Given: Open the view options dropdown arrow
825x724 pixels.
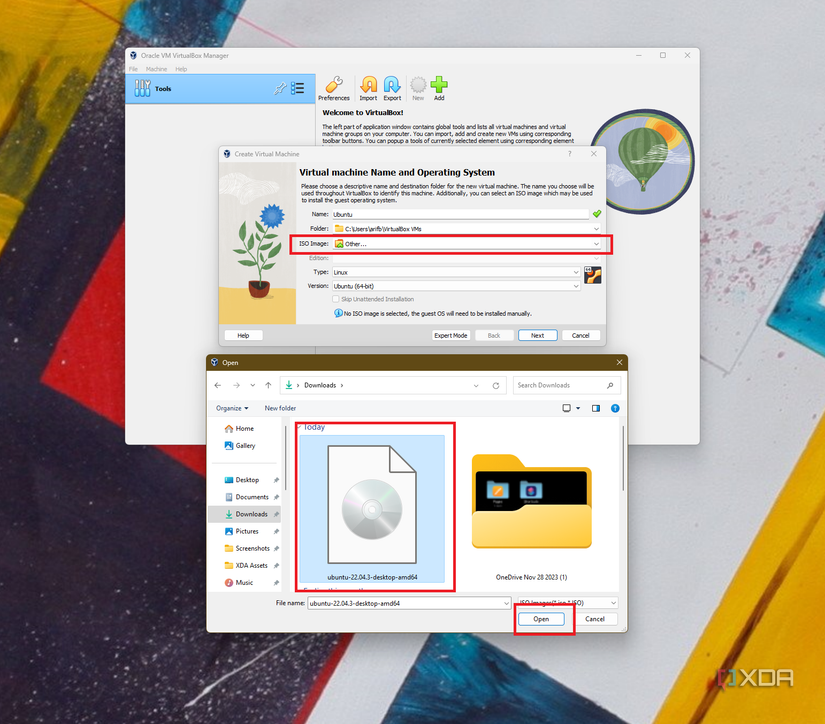Looking at the screenshot, I should click(578, 408).
